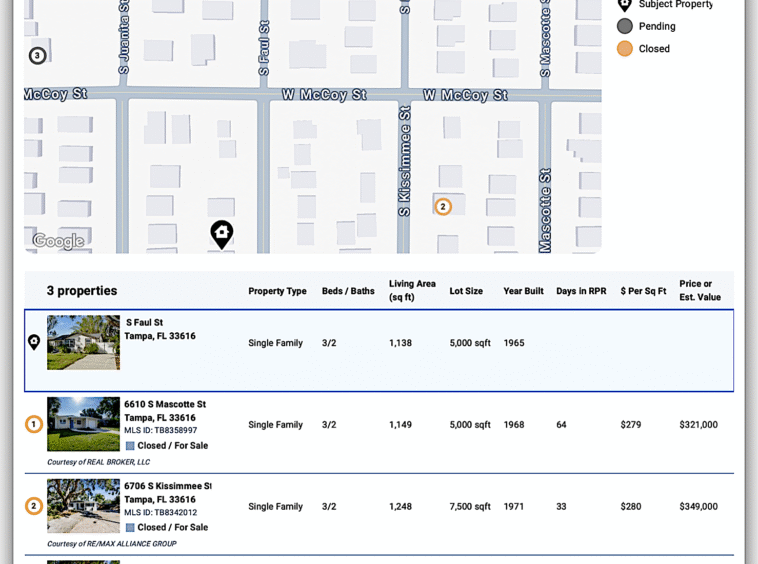Open the 6610 S Mascotte St photo
The height and width of the screenshot is (564, 758).
pyautogui.click(x=83, y=424)
